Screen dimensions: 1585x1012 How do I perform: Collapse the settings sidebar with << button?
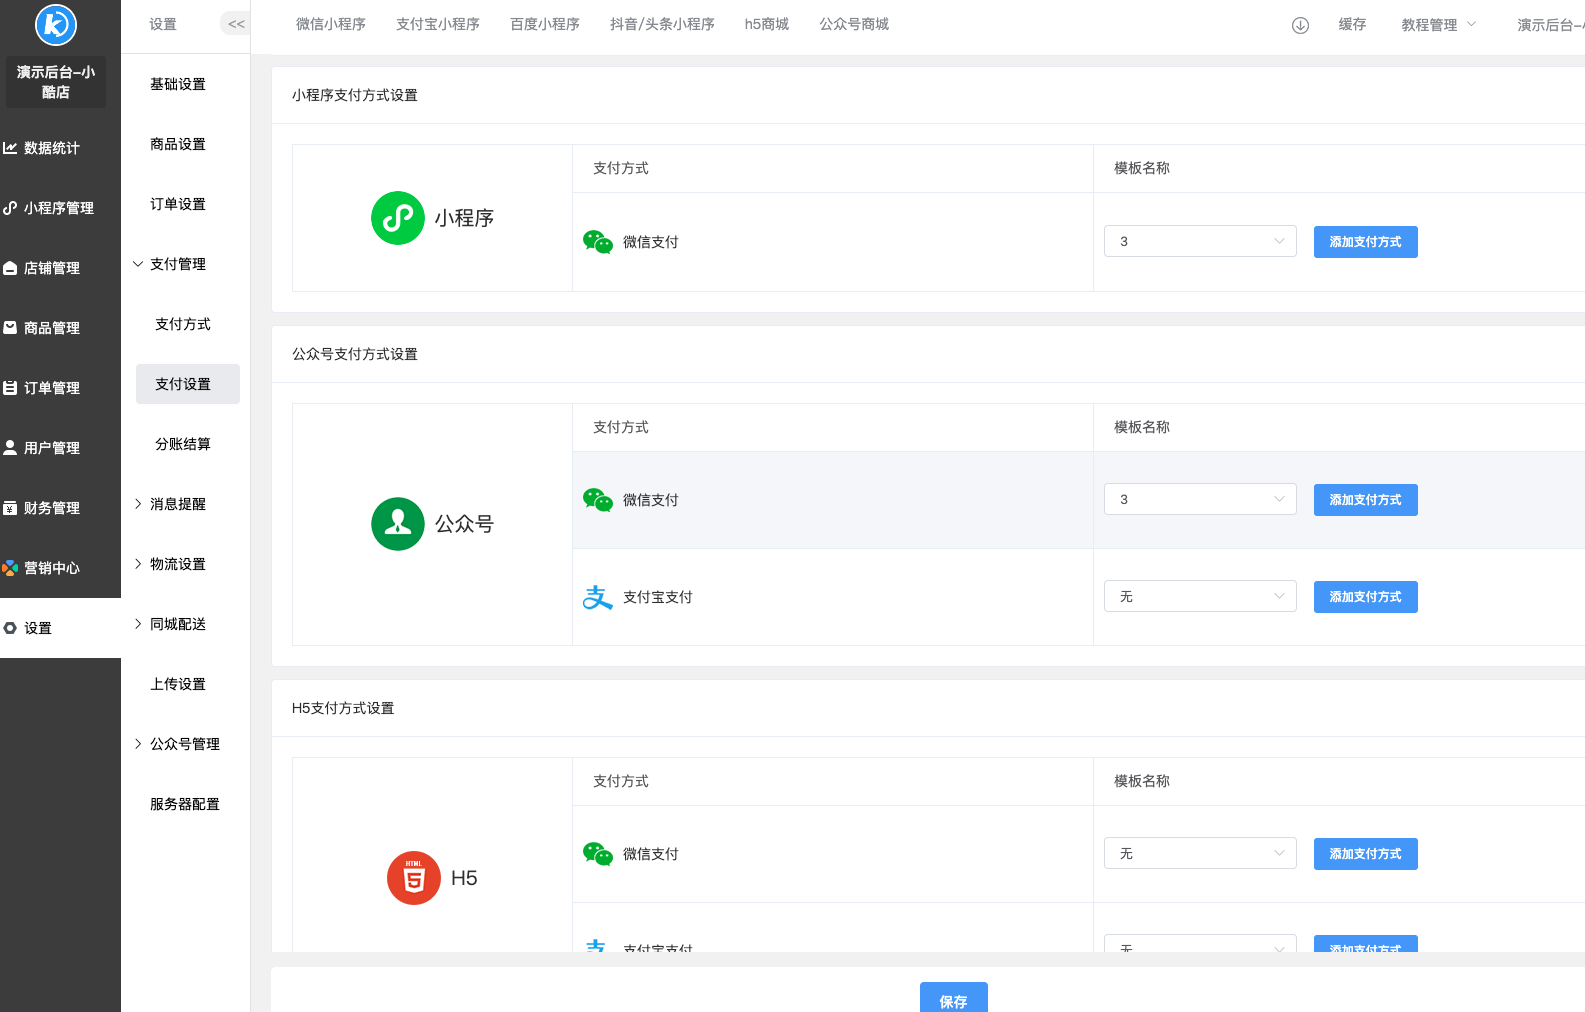tap(235, 24)
